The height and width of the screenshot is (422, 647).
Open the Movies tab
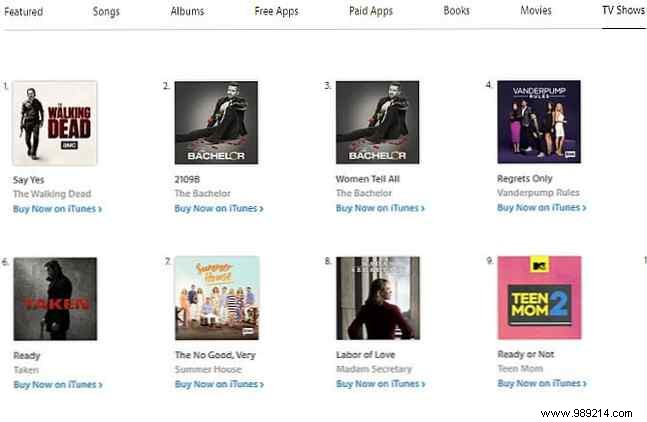(x=535, y=11)
